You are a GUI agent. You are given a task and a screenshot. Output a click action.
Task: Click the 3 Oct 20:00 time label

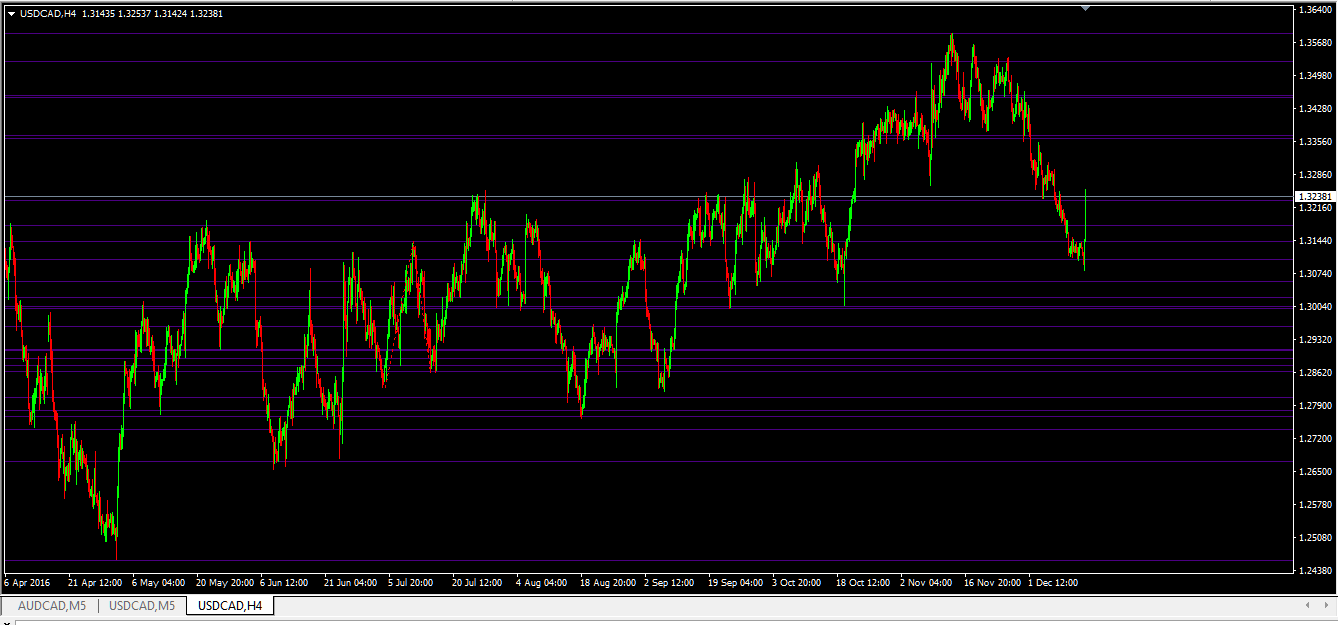pos(799,582)
